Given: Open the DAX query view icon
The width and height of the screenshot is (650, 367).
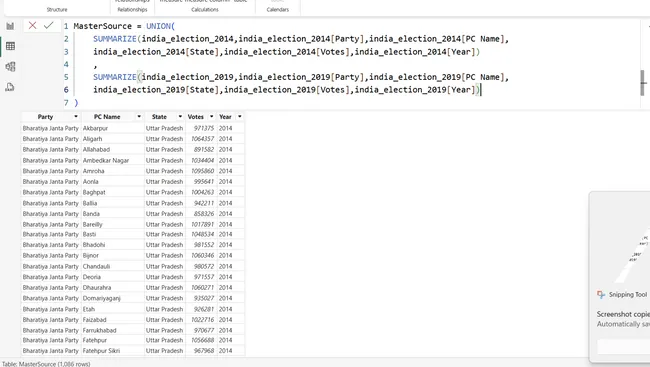Looking at the screenshot, I should (10, 87).
